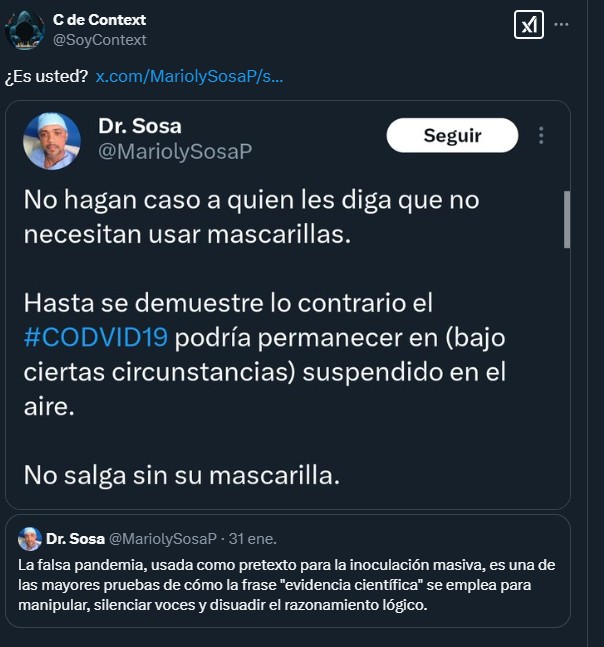Click Dr. Sosa's large profile picture
The width and height of the screenshot is (604, 647).
(x=52, y=140)
